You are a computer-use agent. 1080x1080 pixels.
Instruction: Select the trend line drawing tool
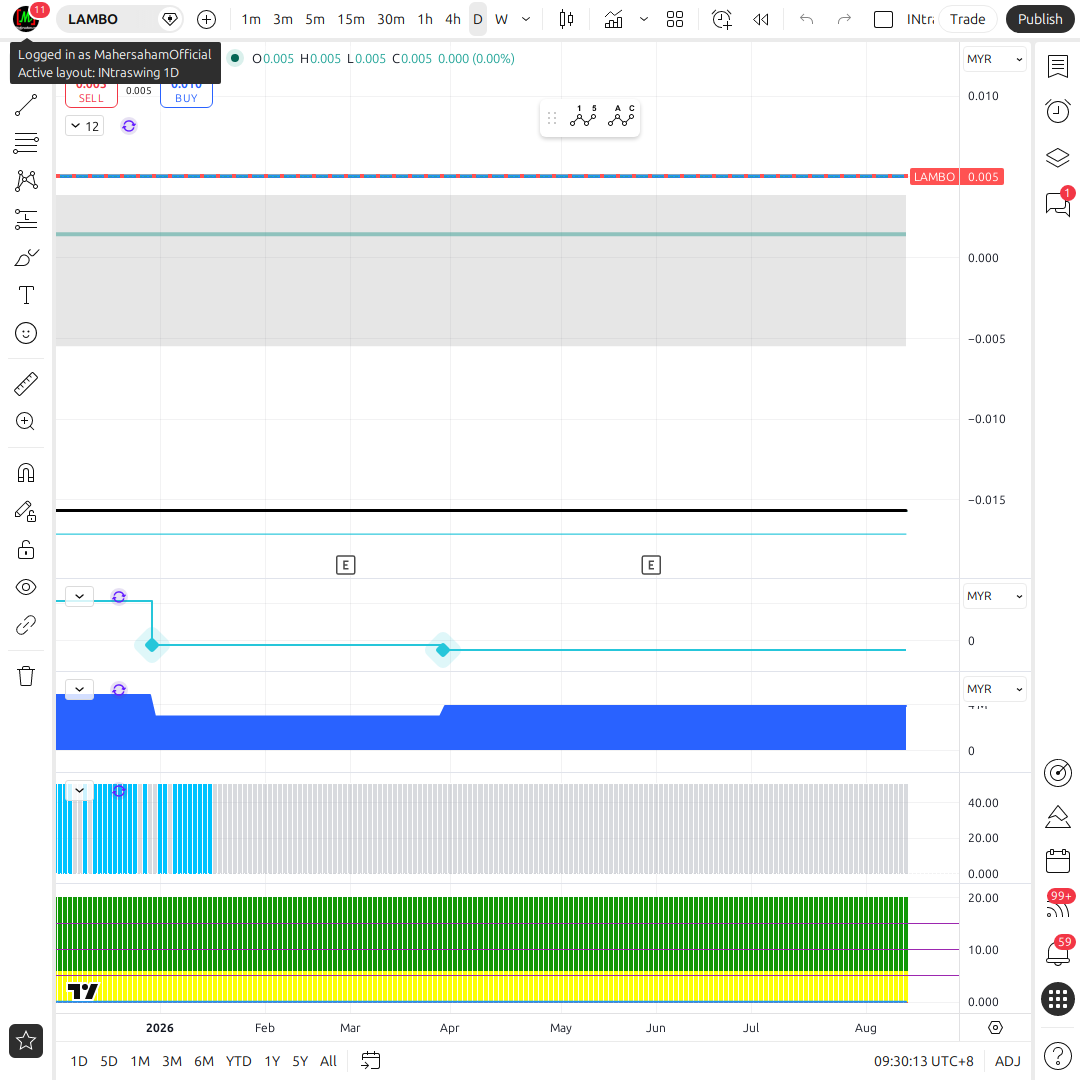coord(25,105)
